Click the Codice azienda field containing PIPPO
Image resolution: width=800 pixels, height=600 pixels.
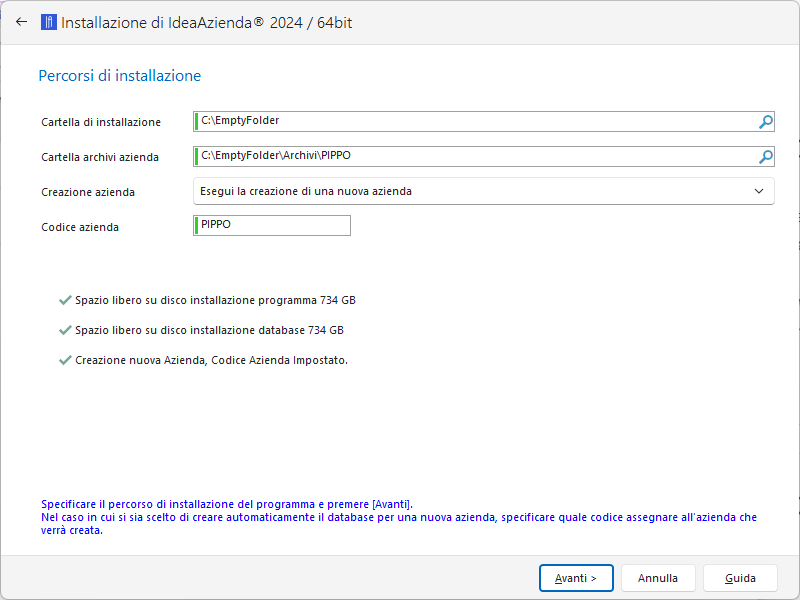click(x=272, y=226)
